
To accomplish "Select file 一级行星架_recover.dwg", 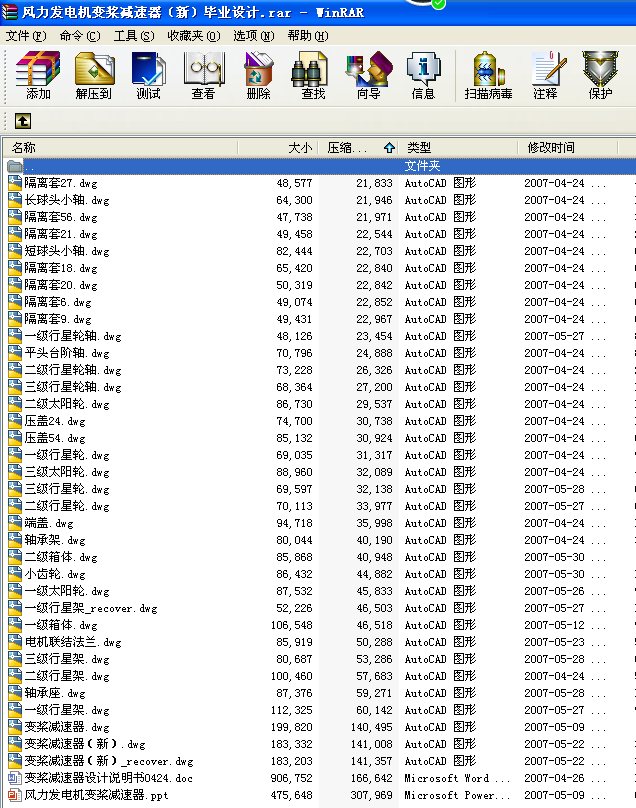I will tap(91, 608).
